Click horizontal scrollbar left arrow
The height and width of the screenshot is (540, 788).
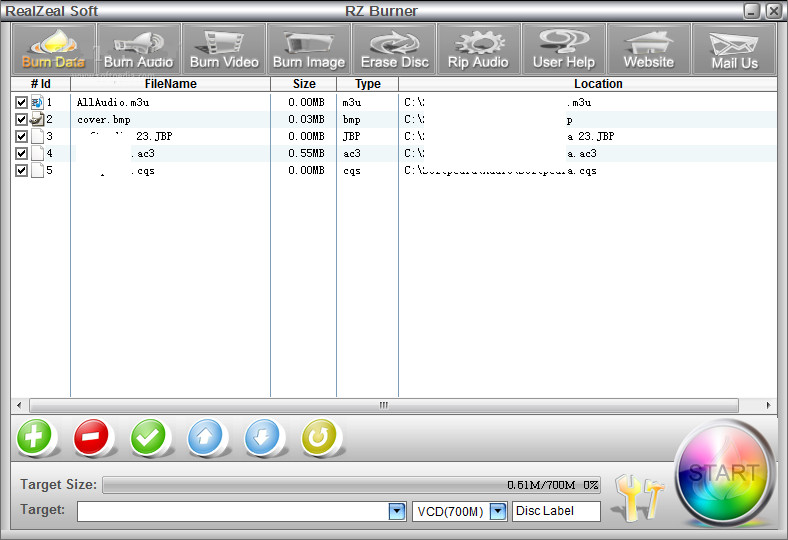point(19,405)
